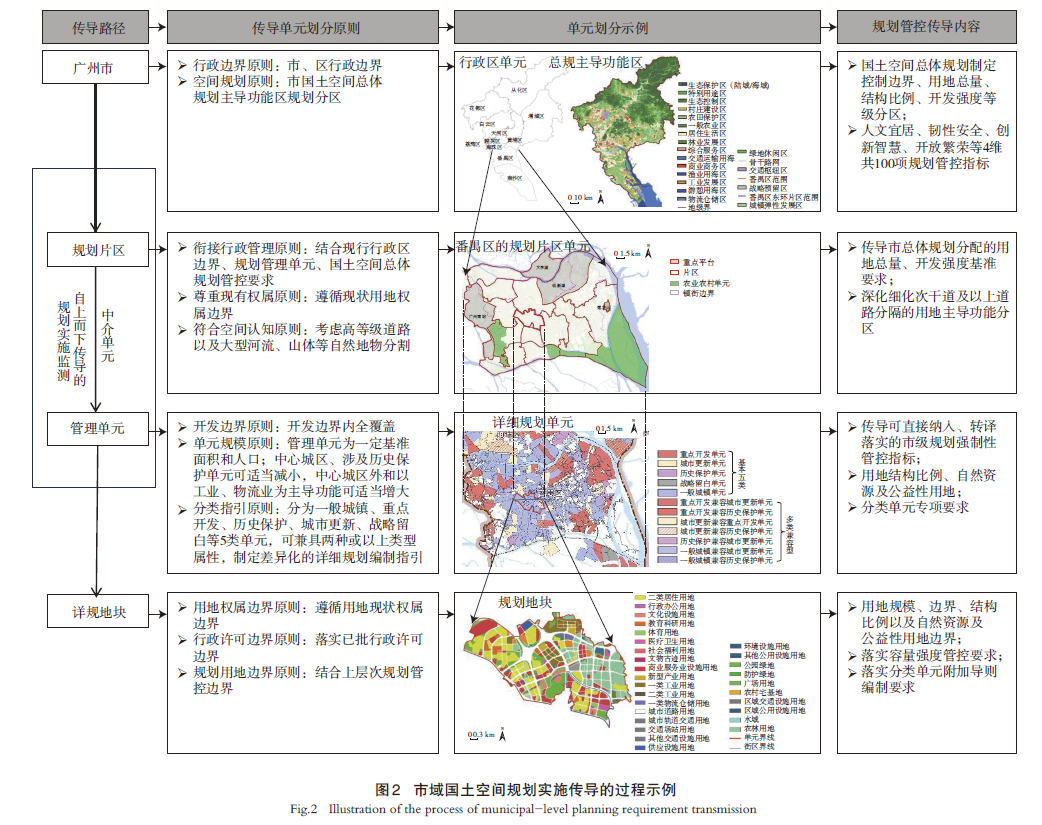
Task: Click the 镇街边界 legend swatch
Action: pos(675,293)
